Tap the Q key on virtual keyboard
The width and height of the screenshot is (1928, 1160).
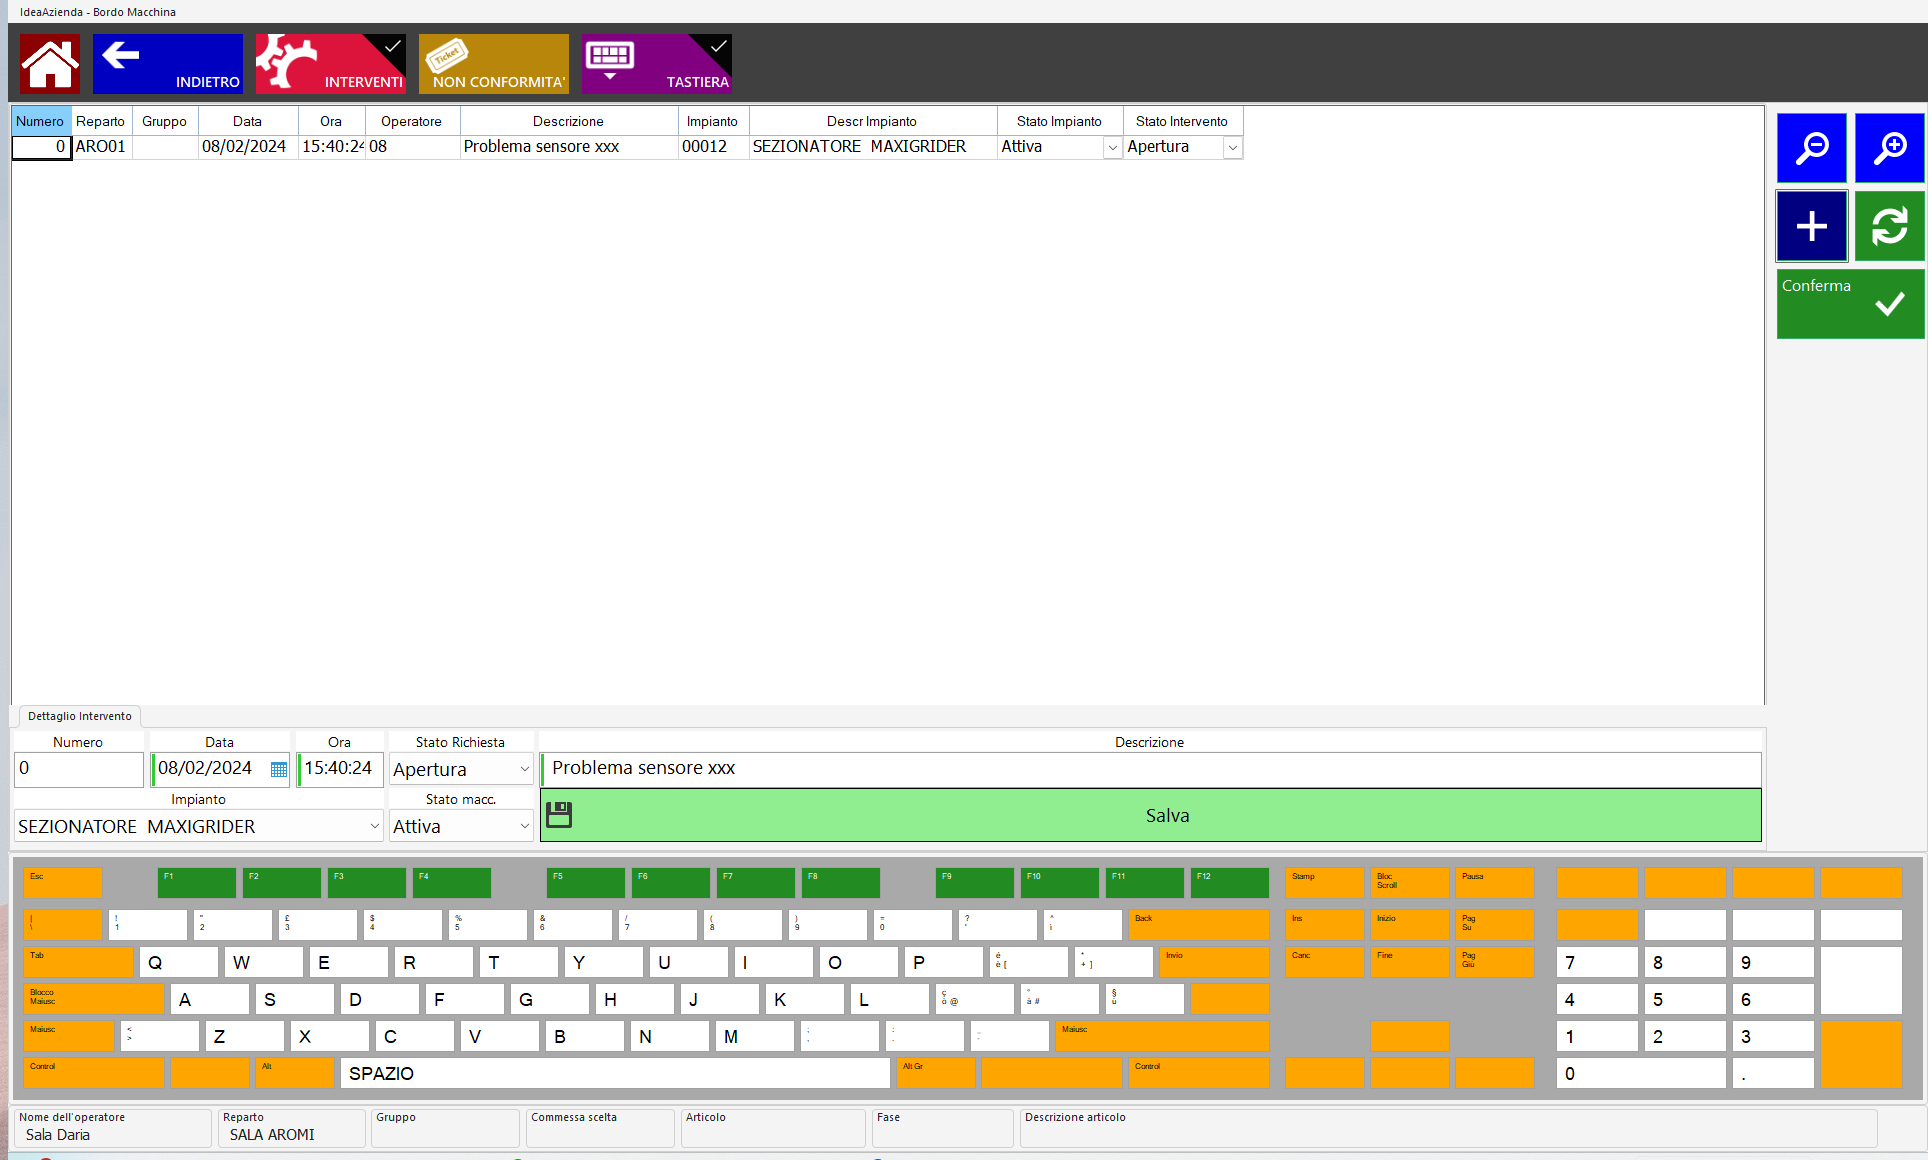pyautogui.click(x=179, y=962)
